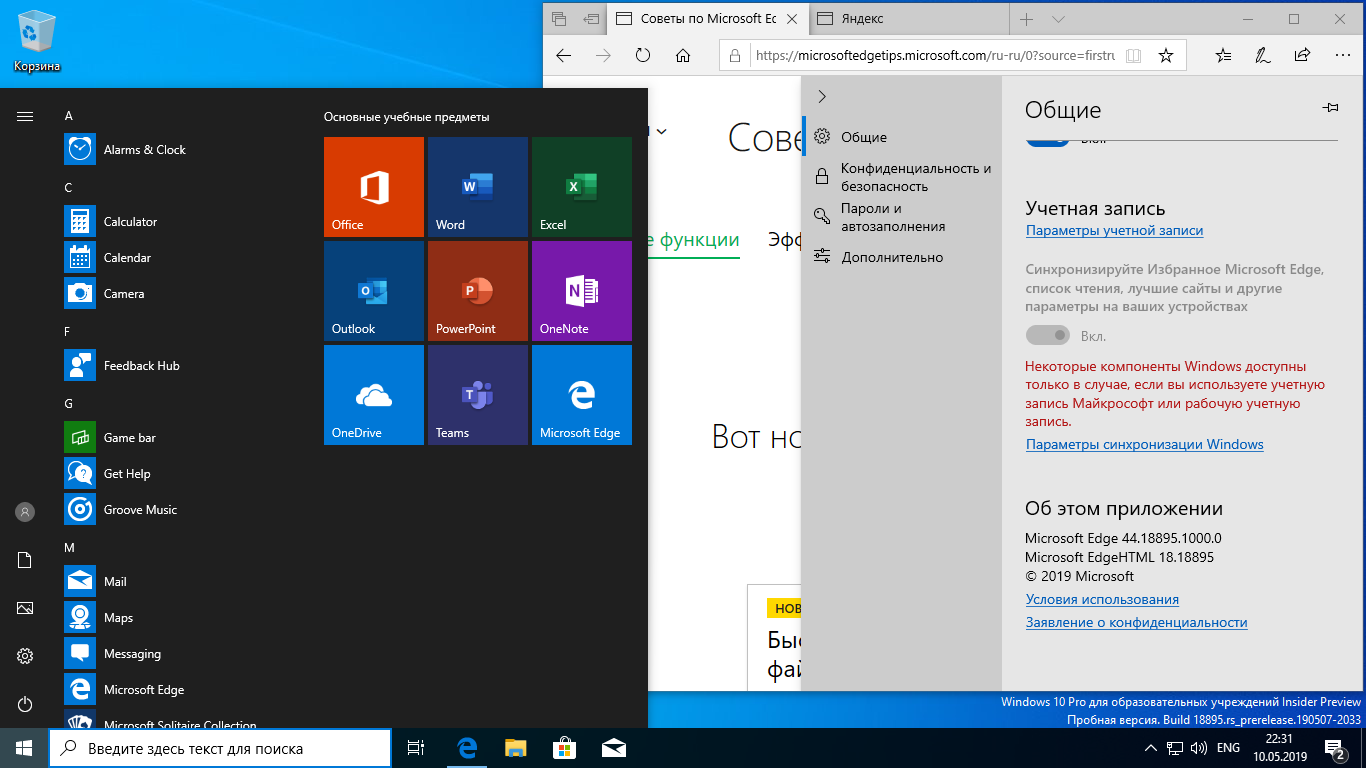Open the Дополнительно settings section
Screen dimensions: 1366x768
click(x=902, y=257)
